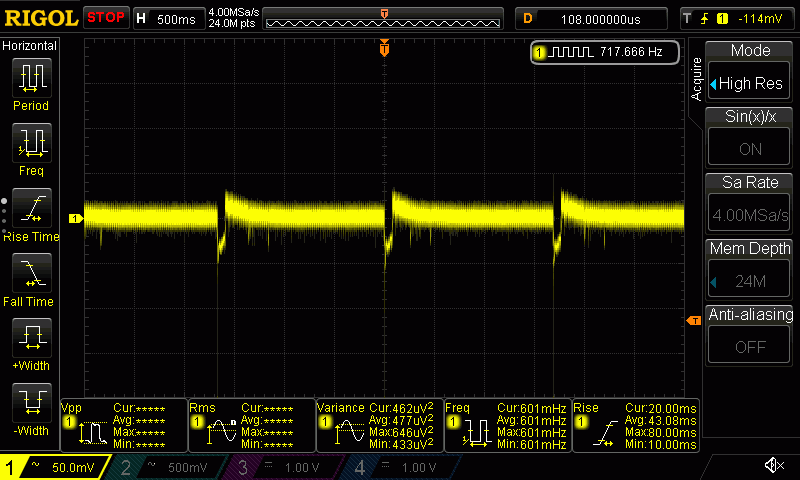Select the Period measurement icon

pyautogui.click(x=31, y=78)
